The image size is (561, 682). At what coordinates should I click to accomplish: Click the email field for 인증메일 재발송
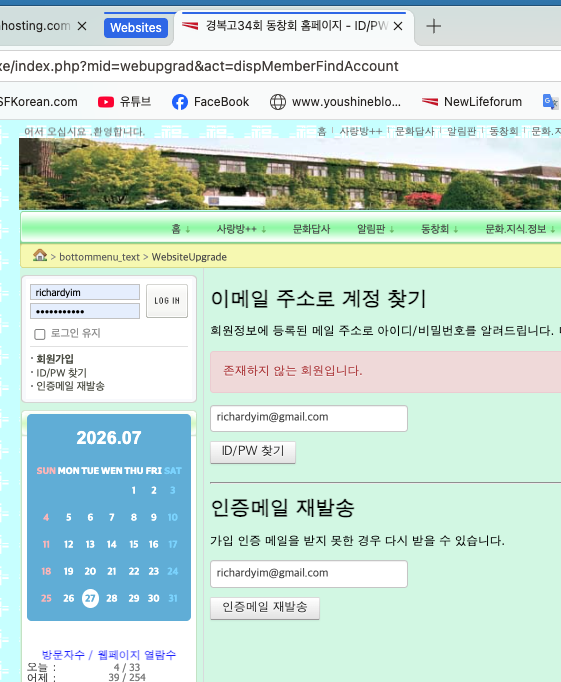[309, 574]
